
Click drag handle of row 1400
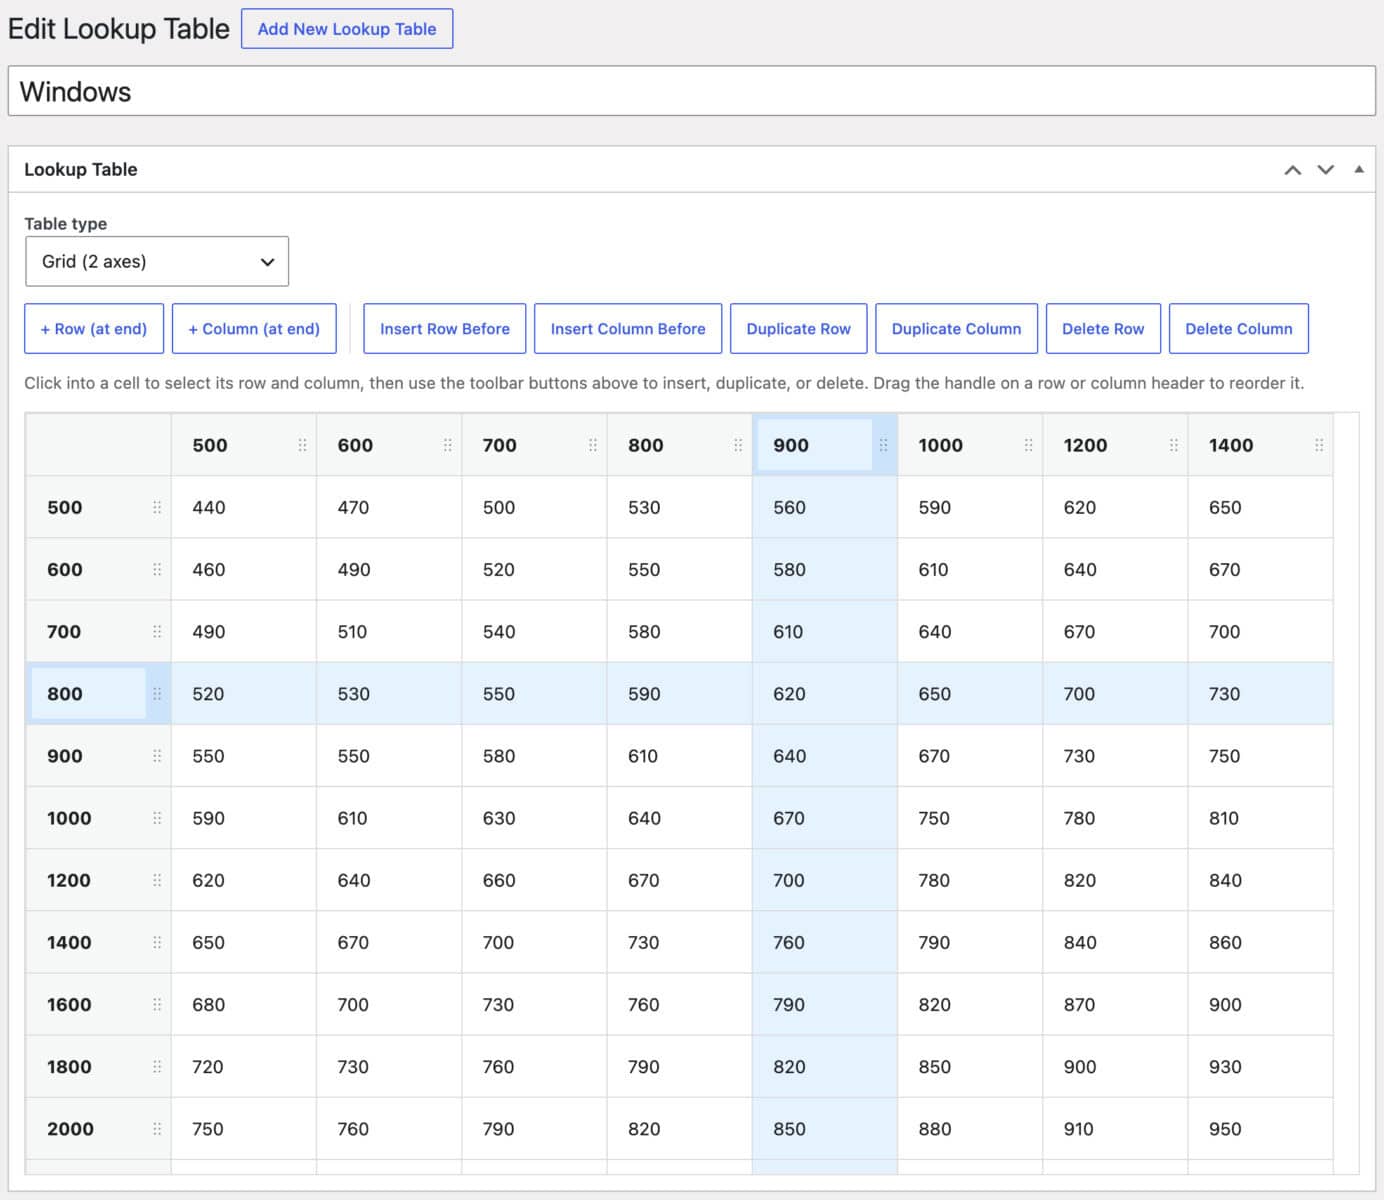point(157,942)
